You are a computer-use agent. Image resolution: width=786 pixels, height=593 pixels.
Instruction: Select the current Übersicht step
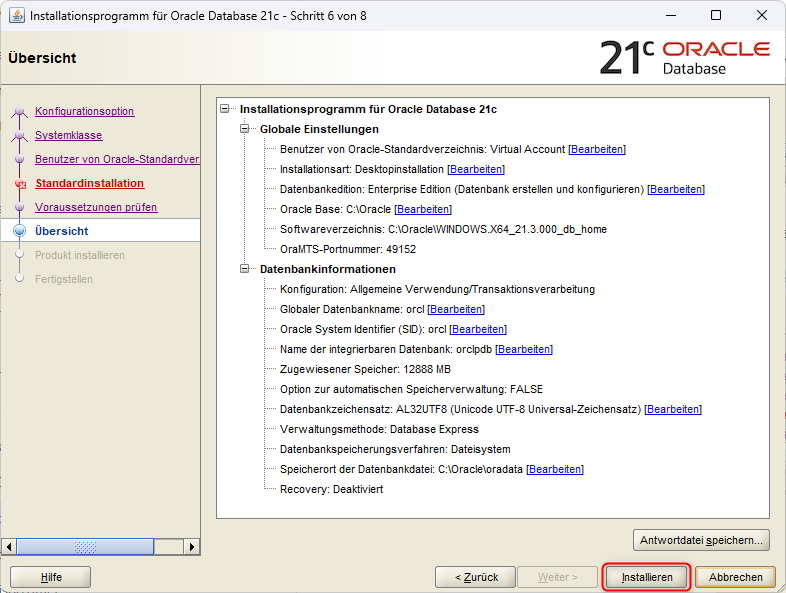[61, 231]
